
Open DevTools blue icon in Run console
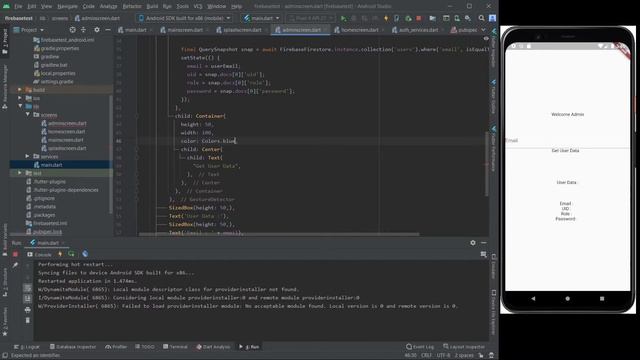tap(85, 254)
